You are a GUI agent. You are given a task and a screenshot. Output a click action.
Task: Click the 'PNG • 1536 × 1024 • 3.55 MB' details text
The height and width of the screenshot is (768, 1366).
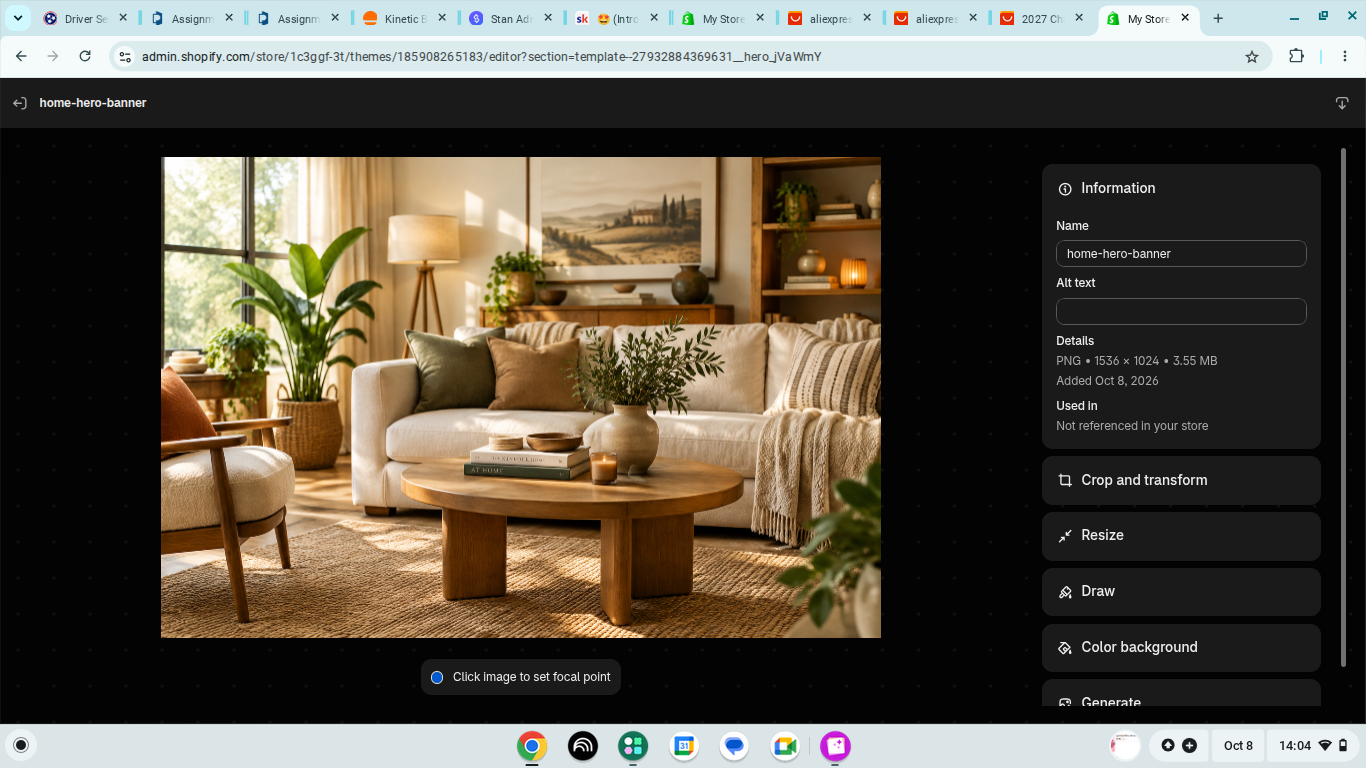click(x=1137, y=361)
